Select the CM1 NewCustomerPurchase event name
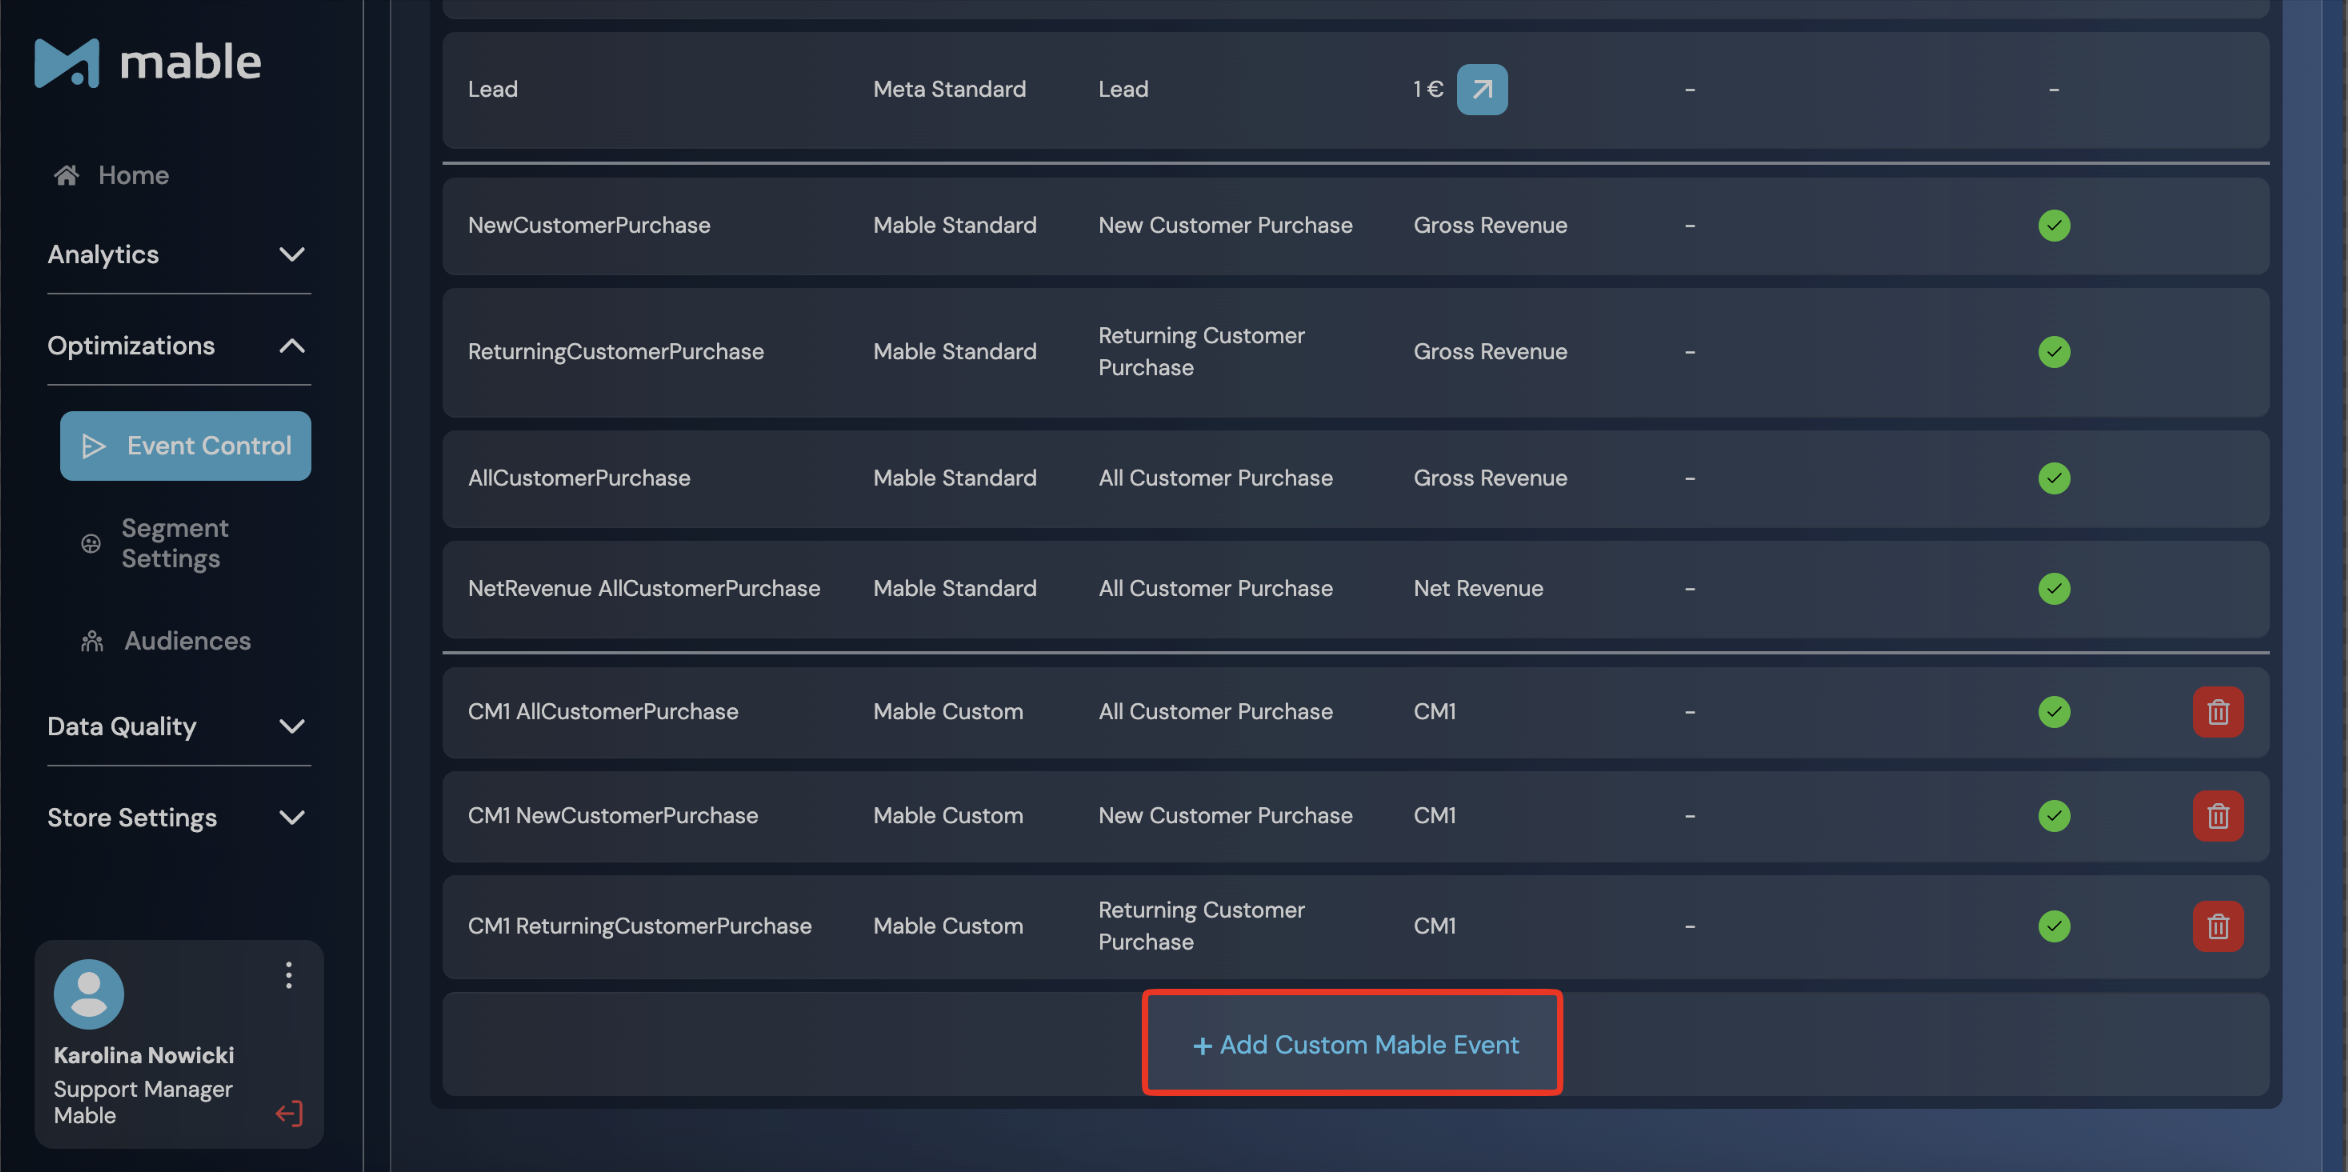Viewport: 2348px width, 1172px height. click(x=613, y=816)
